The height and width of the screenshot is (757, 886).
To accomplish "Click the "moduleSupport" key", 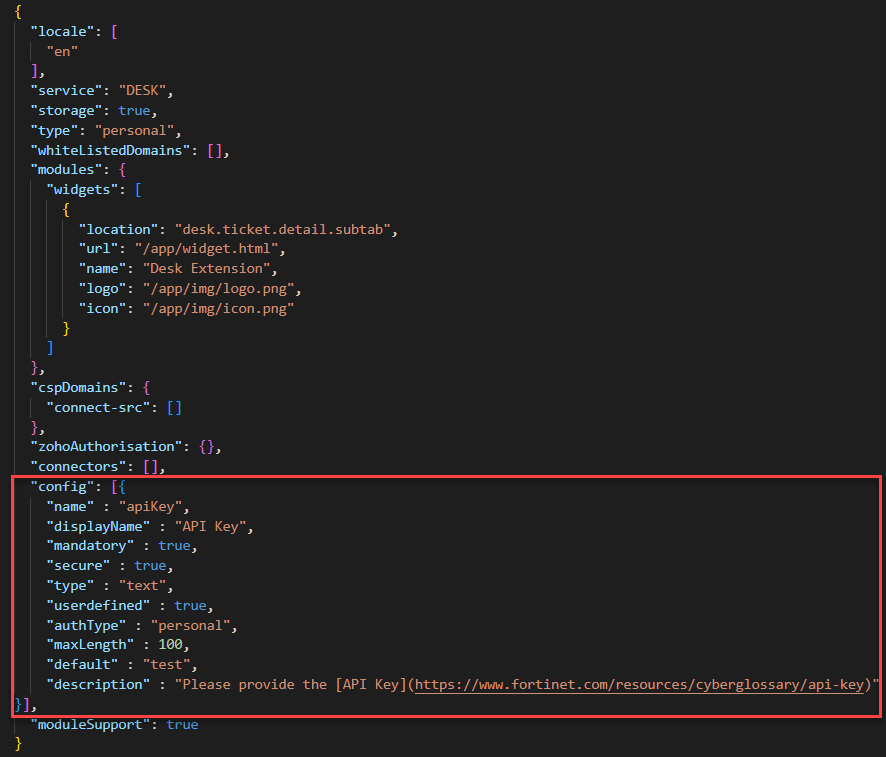I will [90, 725].
